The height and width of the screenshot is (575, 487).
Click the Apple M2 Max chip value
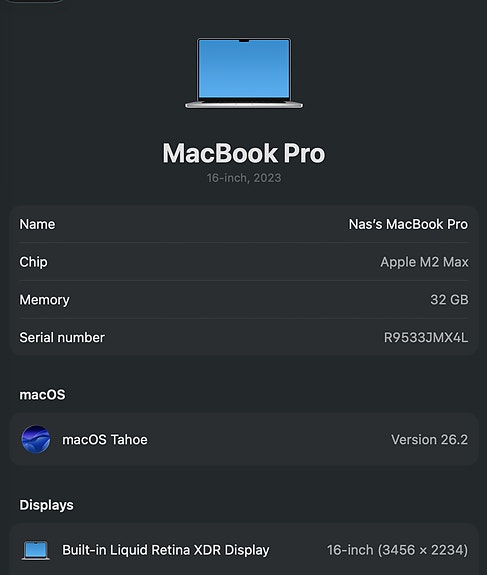424,262
